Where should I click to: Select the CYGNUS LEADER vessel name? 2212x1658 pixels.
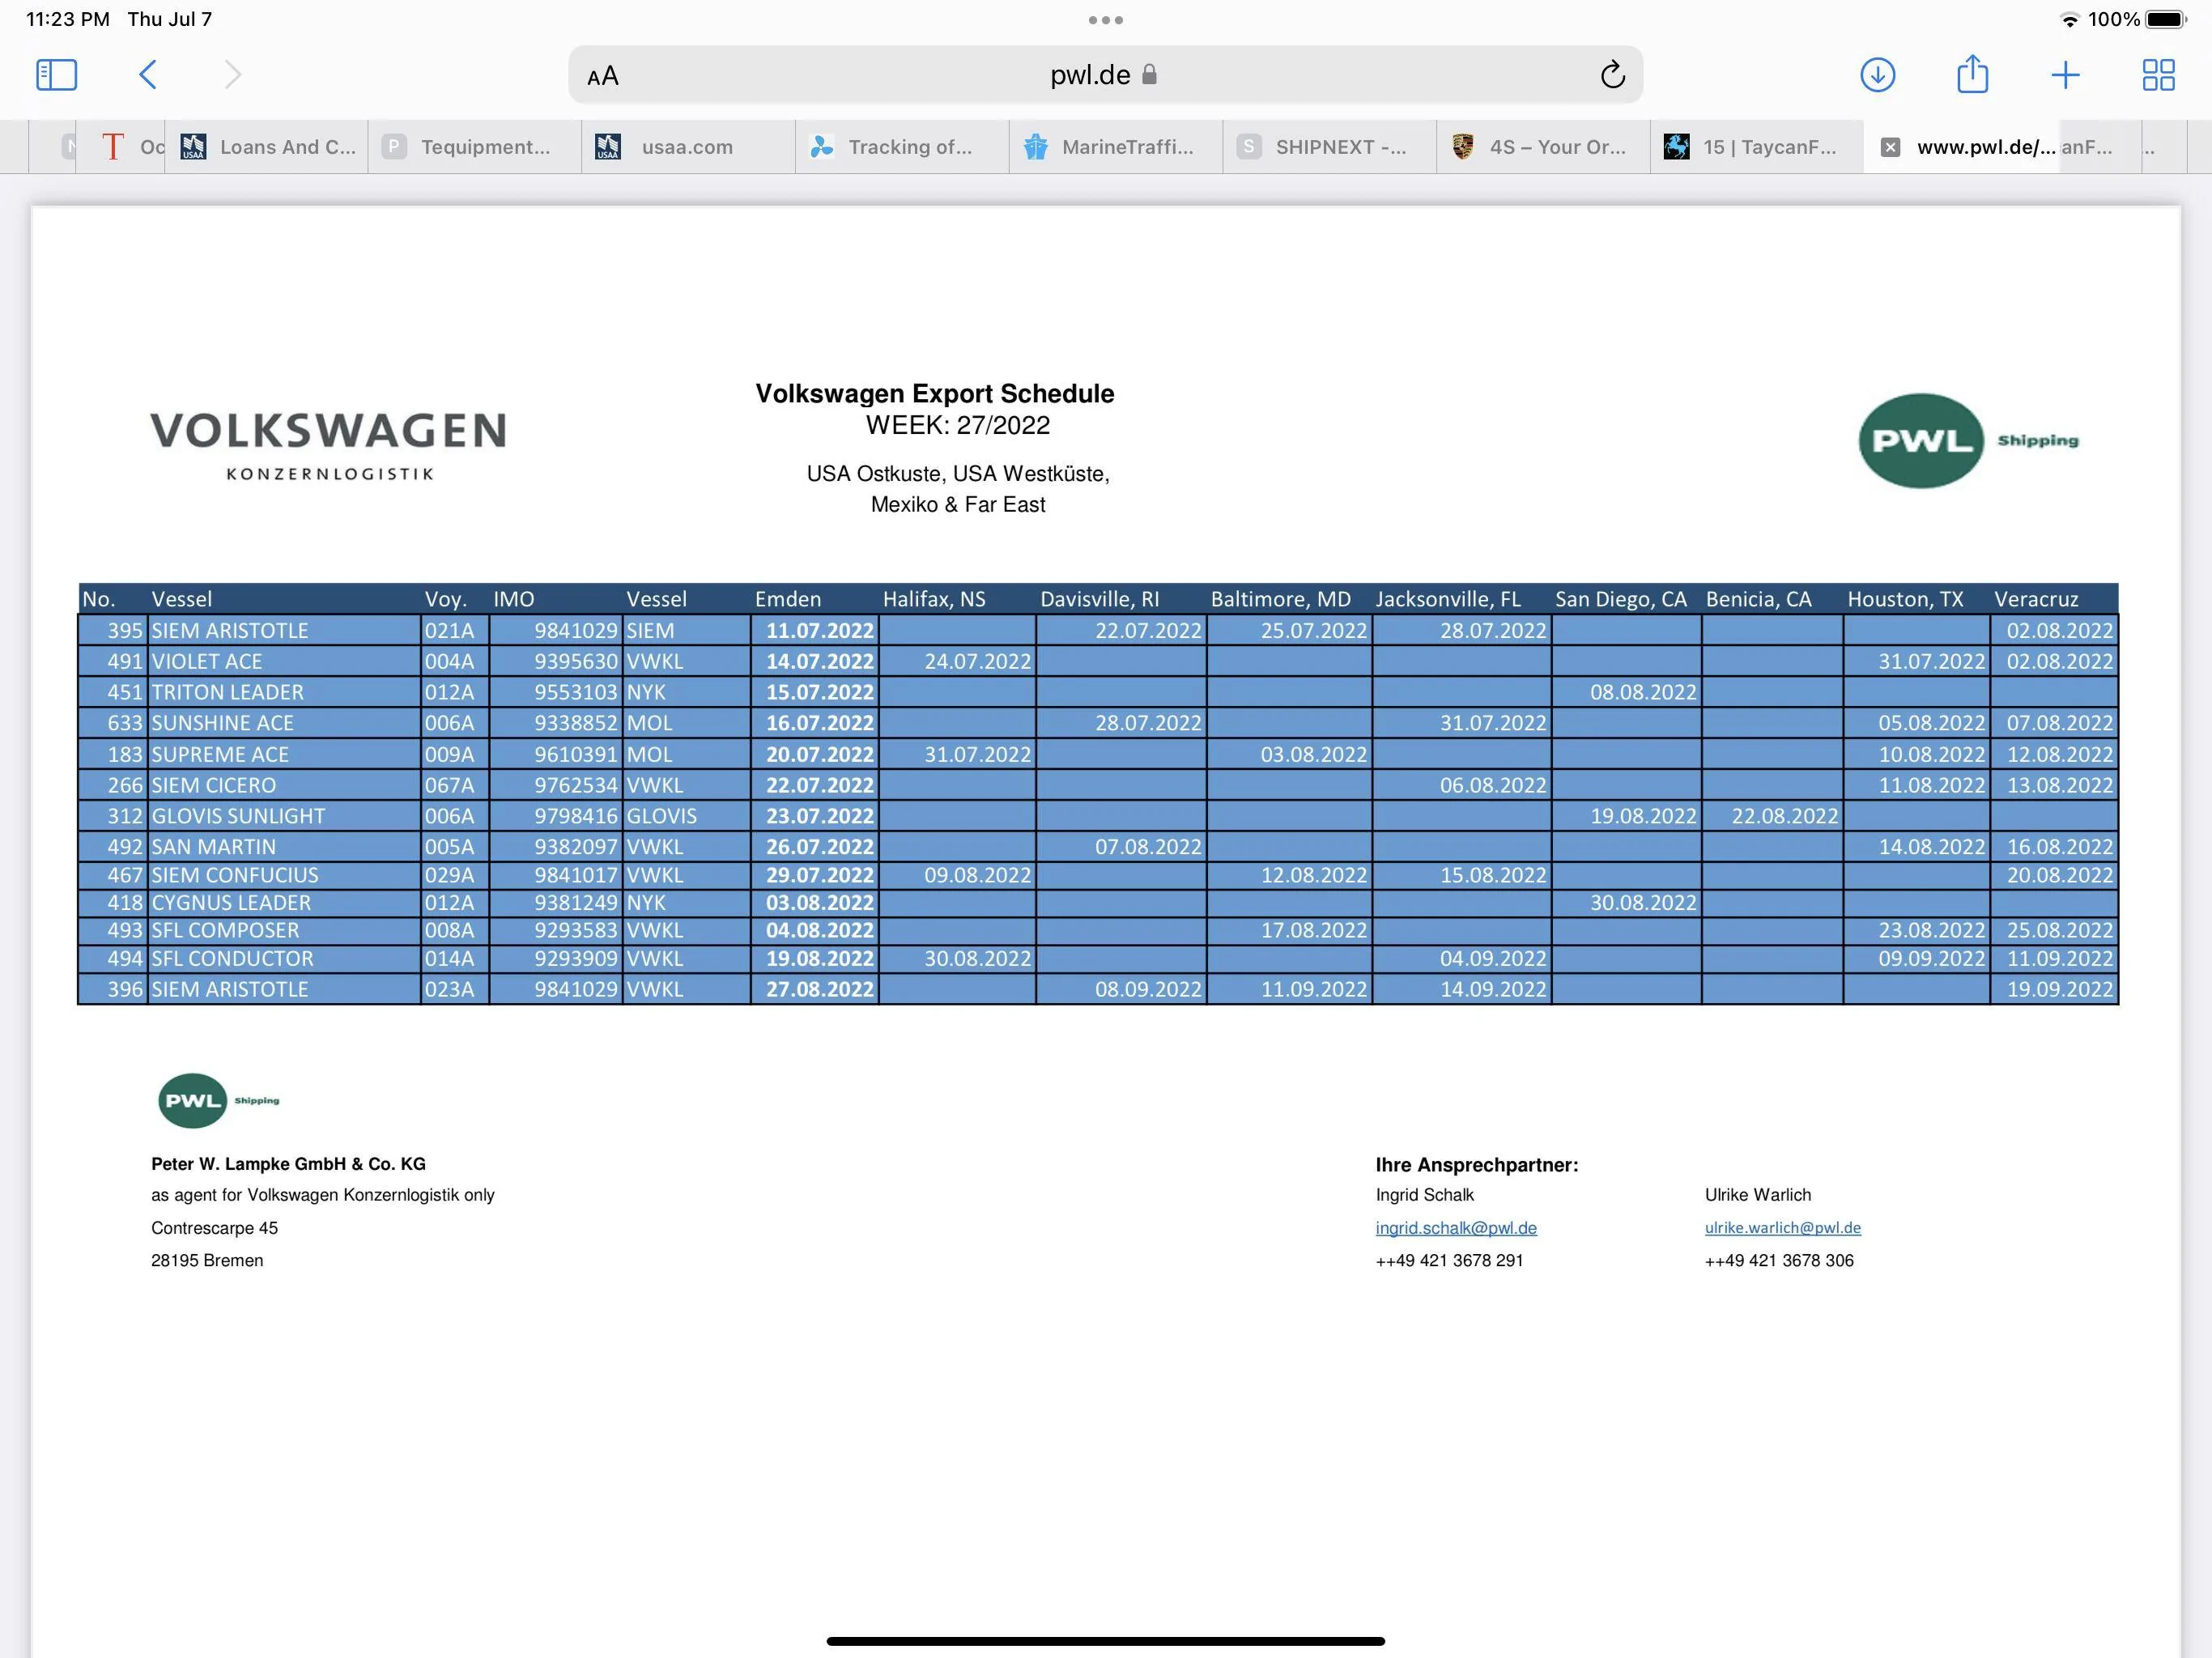tap(231, 903)
